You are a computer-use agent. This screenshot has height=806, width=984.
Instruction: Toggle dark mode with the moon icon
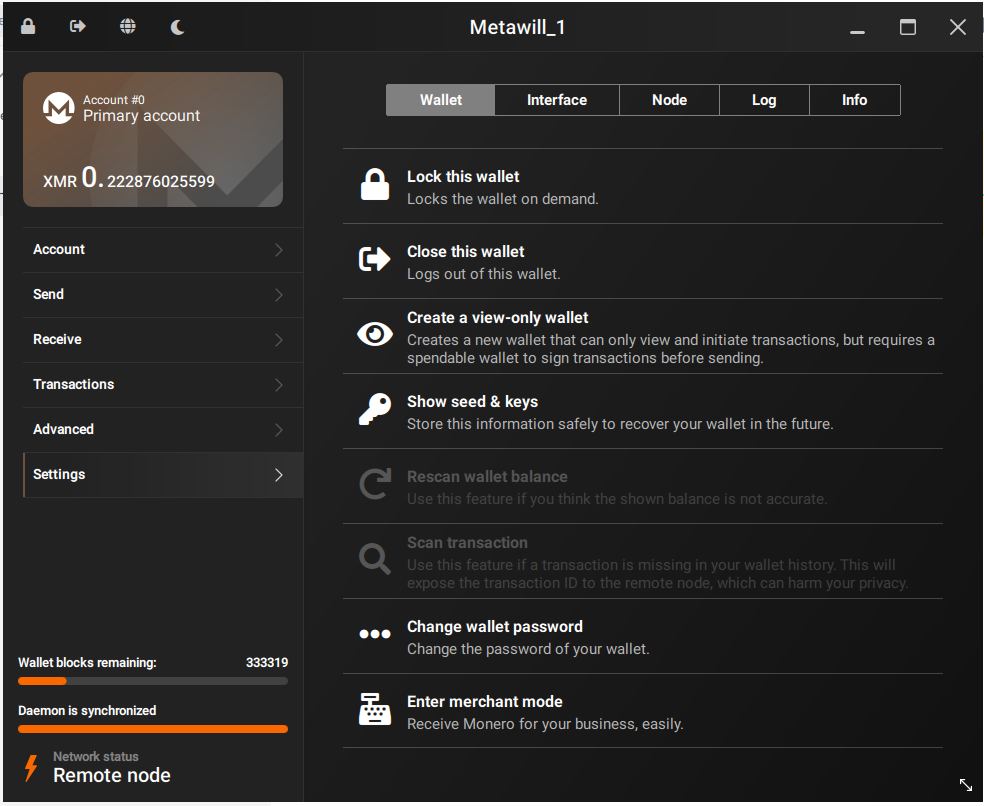point(178,27)
